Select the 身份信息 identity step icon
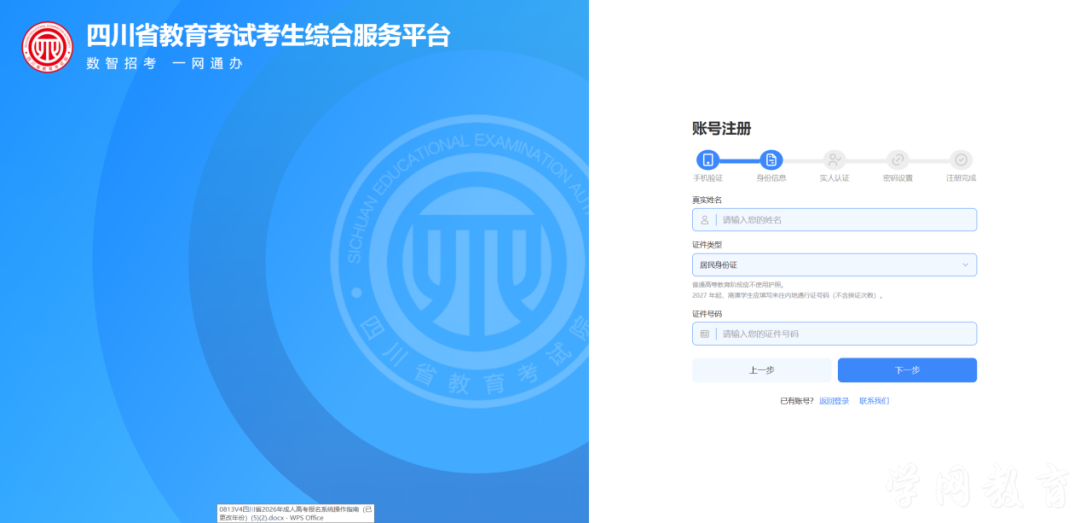The width and height of the screenshot is (1080, 523). 771,161
